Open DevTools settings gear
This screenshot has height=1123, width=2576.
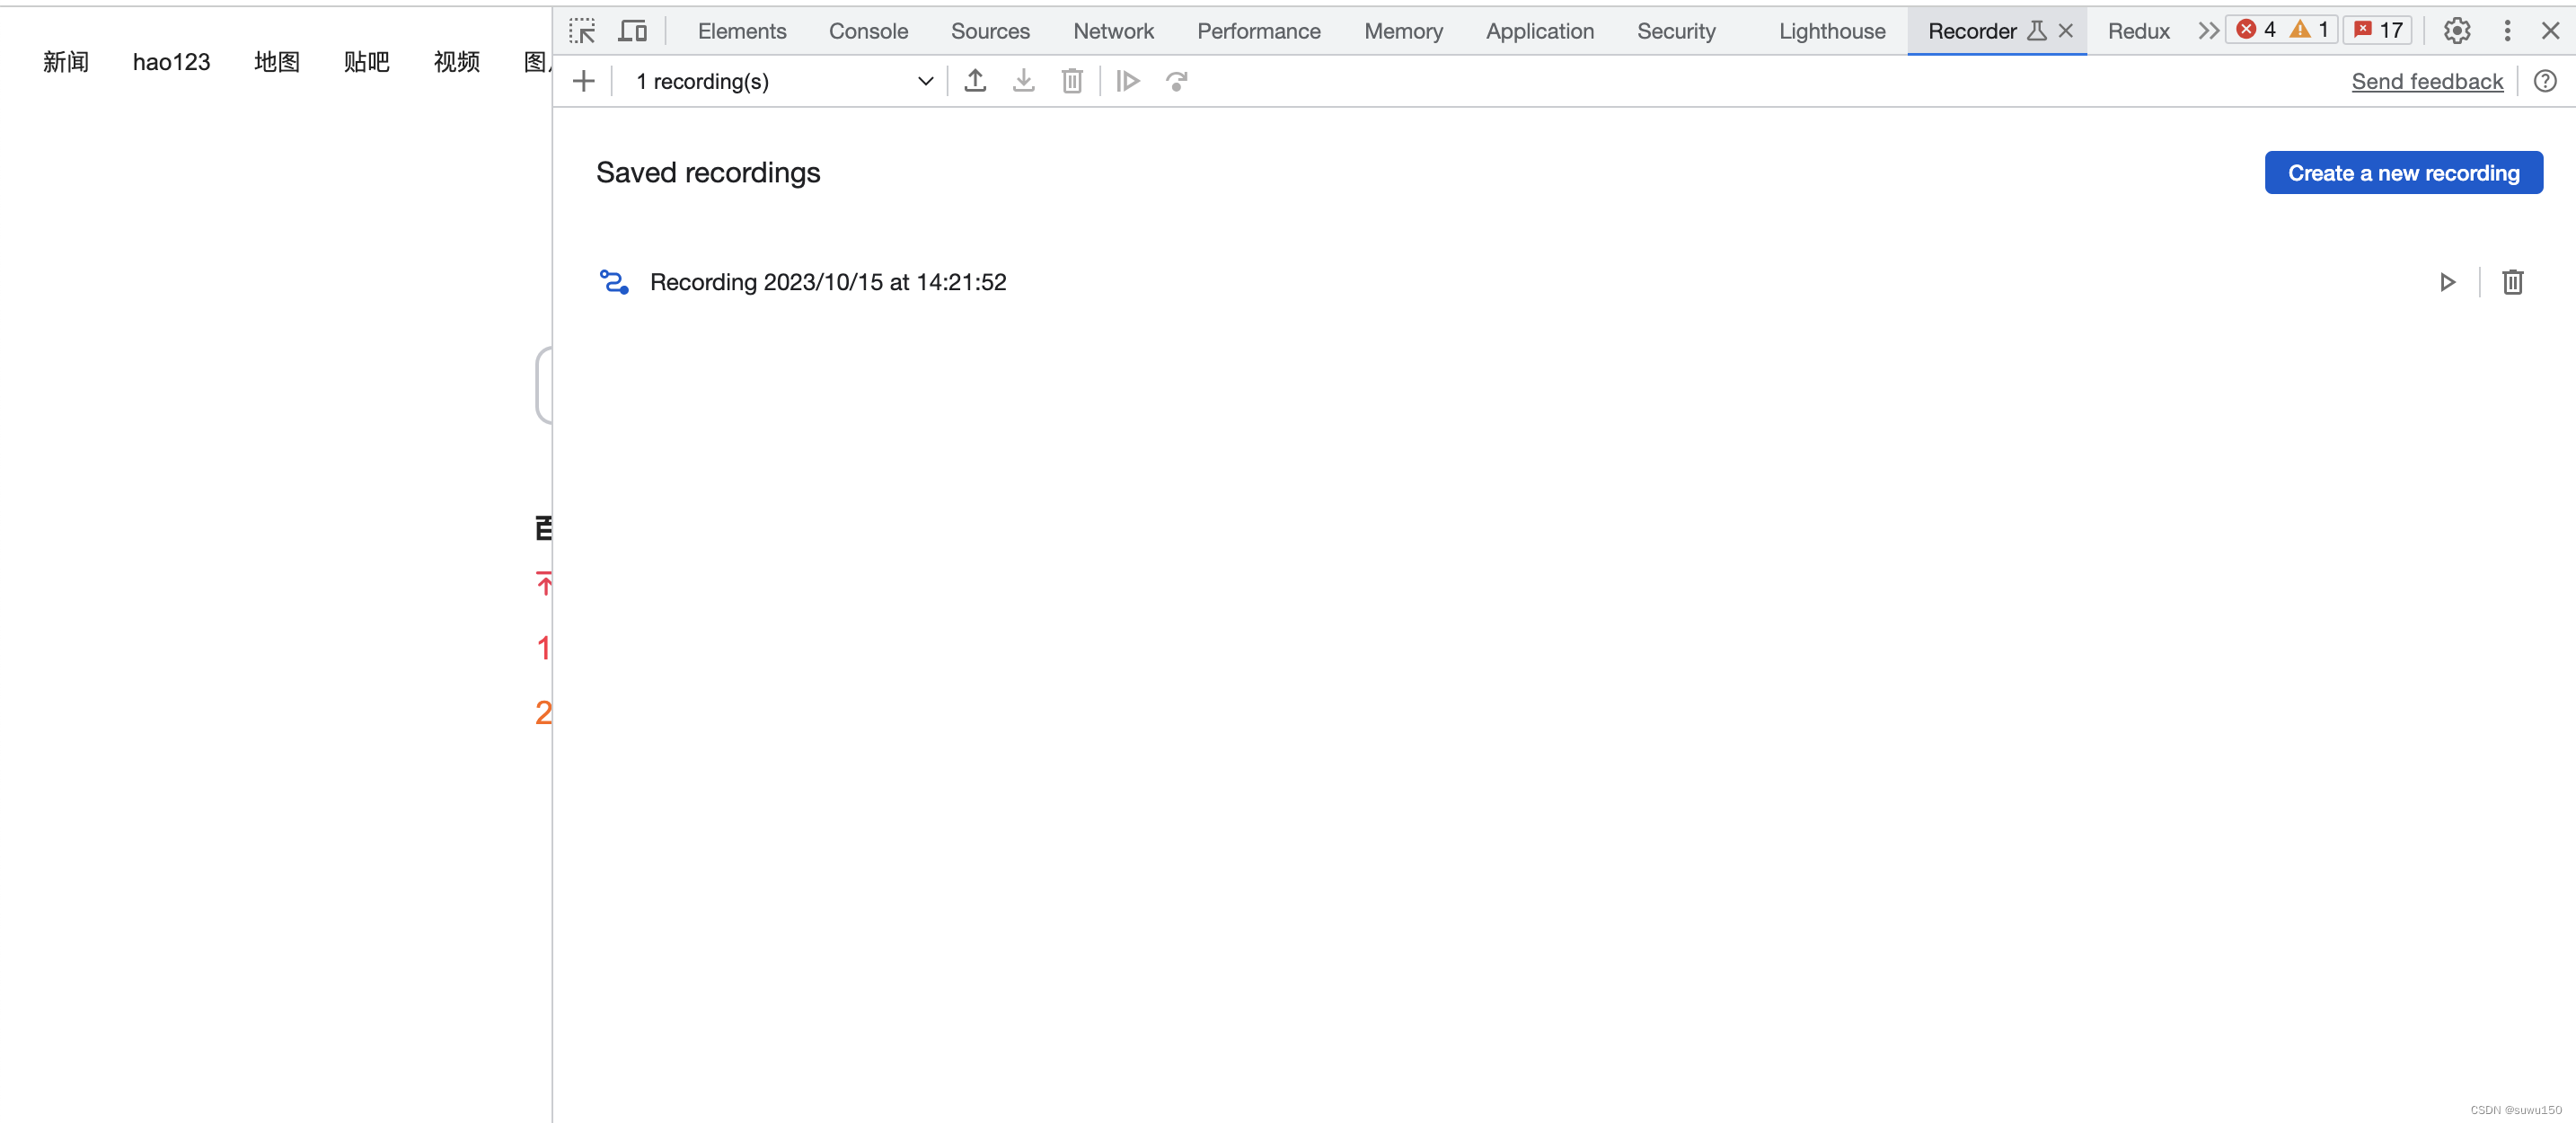[x=2457, y=31]
